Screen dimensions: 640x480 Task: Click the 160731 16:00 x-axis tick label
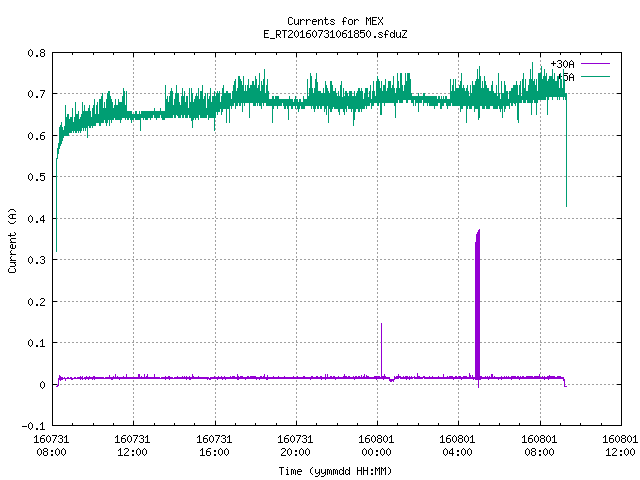point(214,446)
